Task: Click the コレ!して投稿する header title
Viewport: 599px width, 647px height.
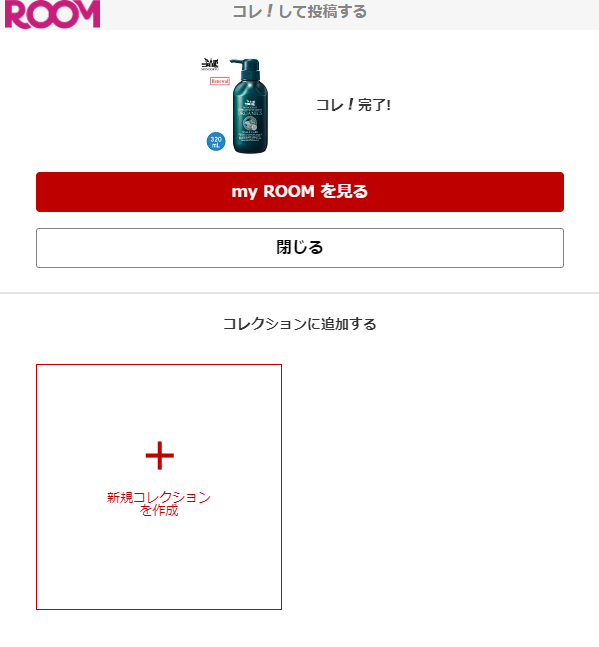Action: tap(300, 11)
